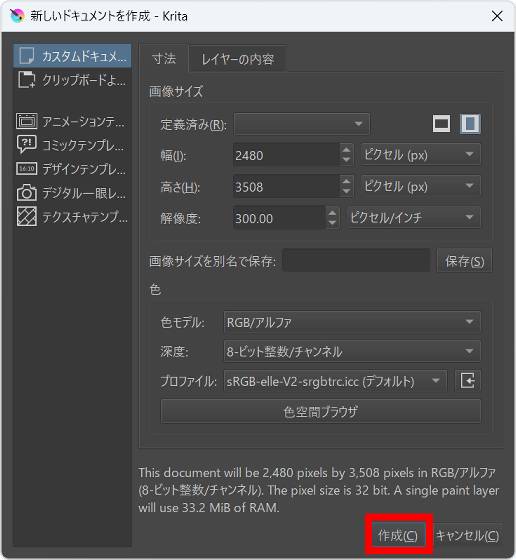Open the 色空間ブラウザ button

(320, 411)
